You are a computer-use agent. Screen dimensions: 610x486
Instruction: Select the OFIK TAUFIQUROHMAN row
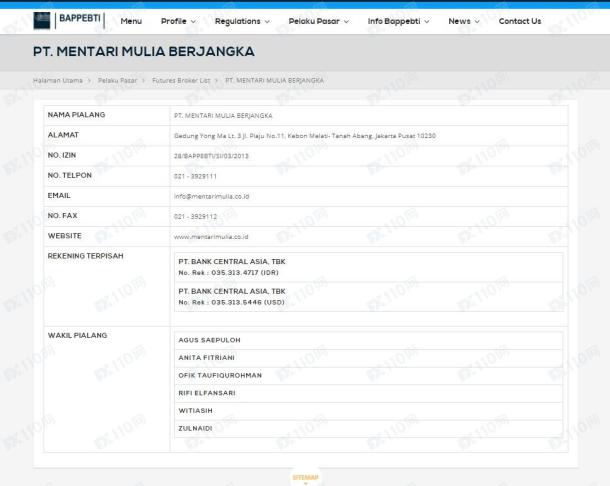[368, 376]
